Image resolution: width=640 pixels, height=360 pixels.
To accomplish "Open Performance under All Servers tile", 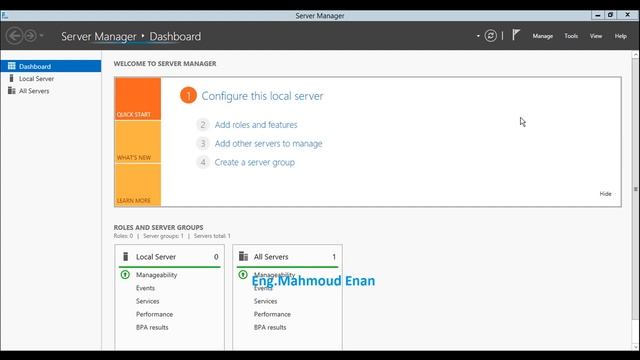I will [x=272, y=314].
